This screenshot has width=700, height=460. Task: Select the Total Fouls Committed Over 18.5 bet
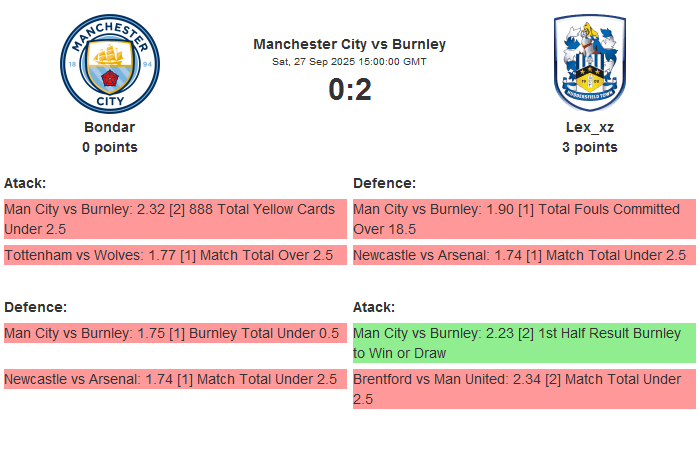[x=524, y=219]
